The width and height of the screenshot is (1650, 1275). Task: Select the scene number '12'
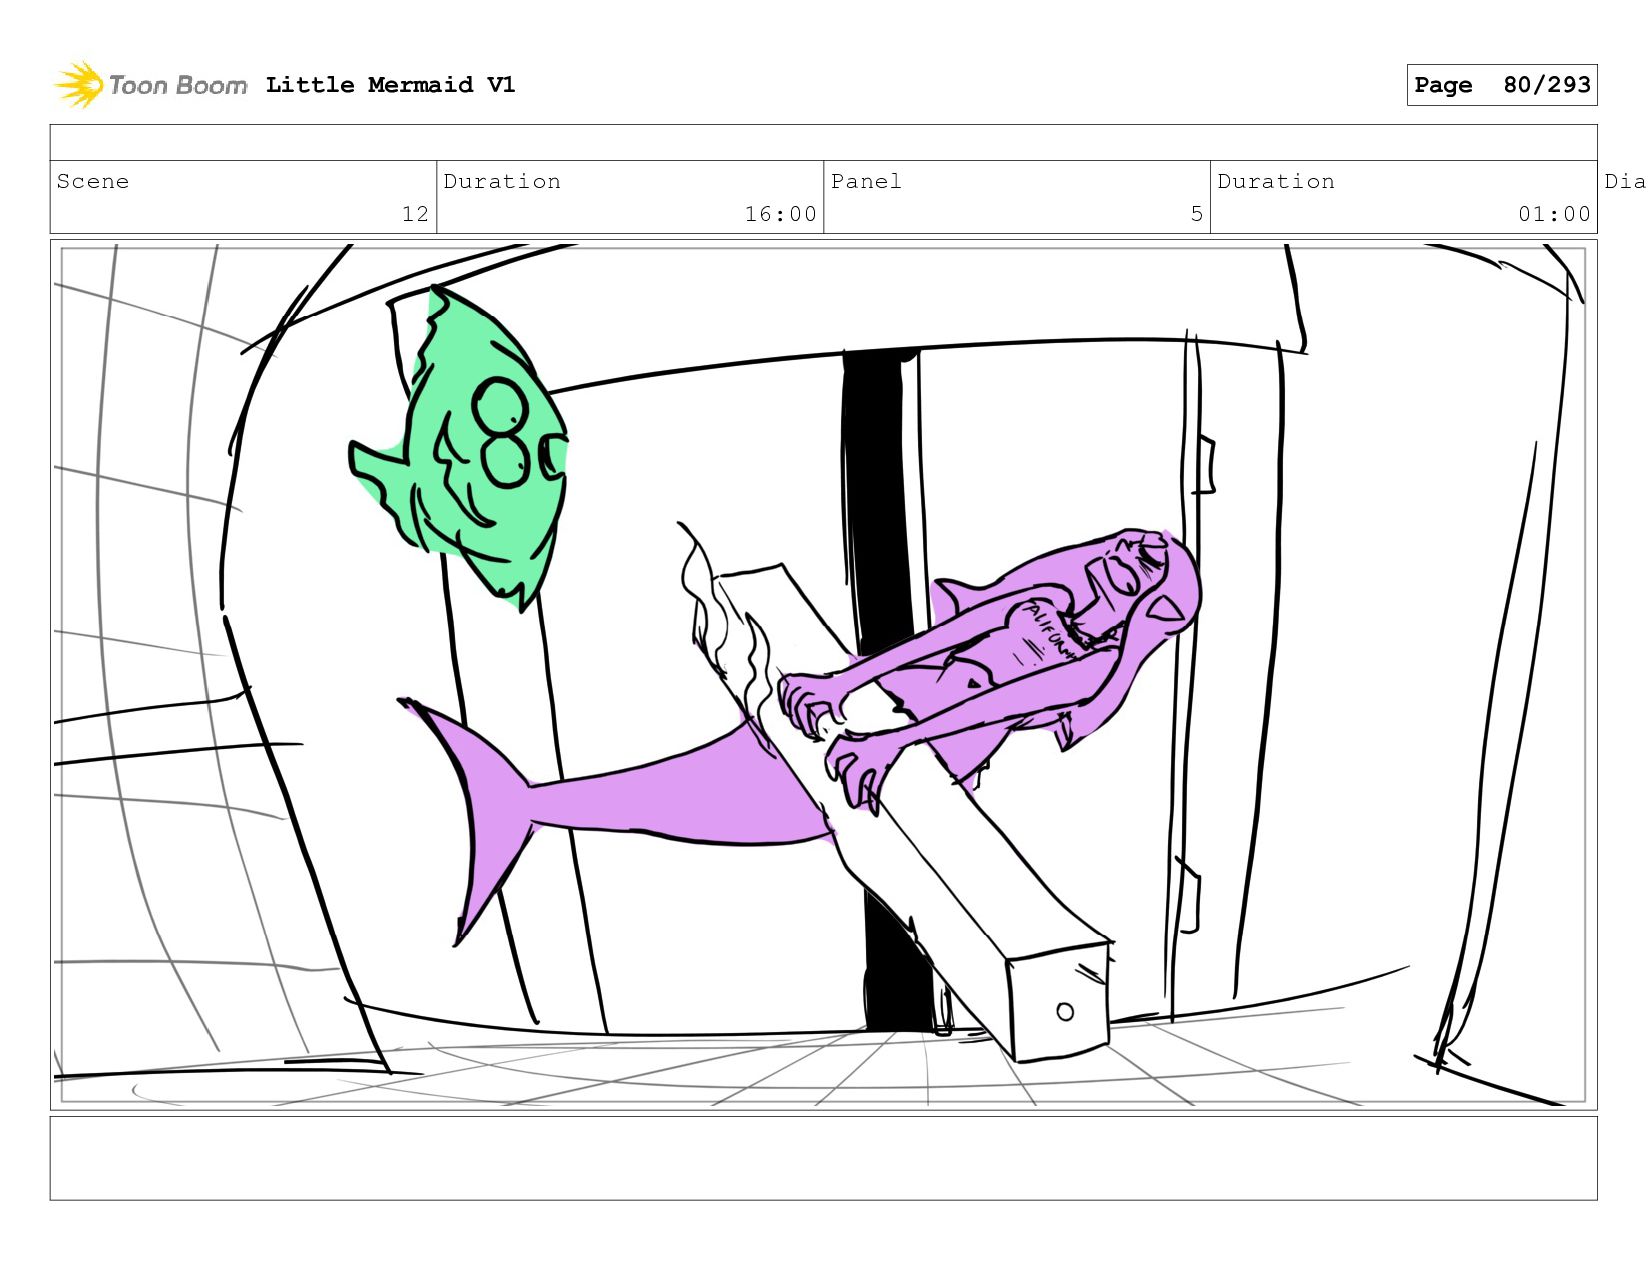pos(415,214)
